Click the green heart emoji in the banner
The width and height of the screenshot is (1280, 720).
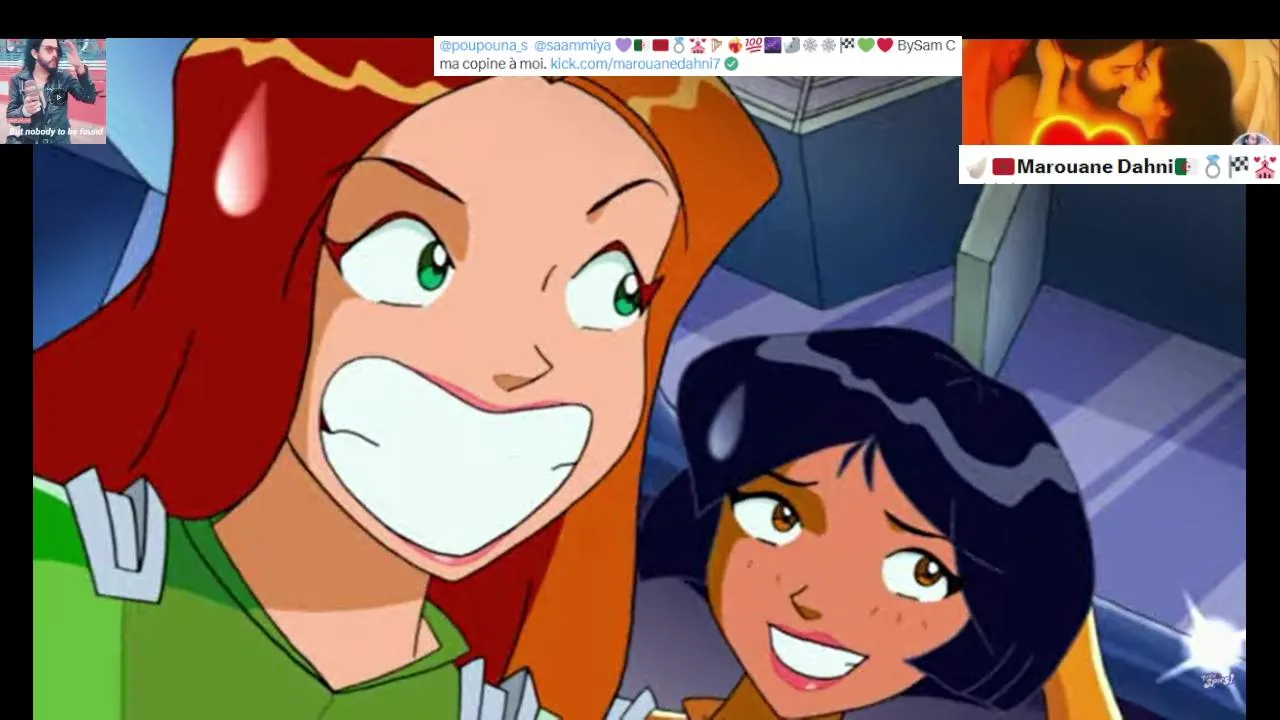(x=866, y=45)
